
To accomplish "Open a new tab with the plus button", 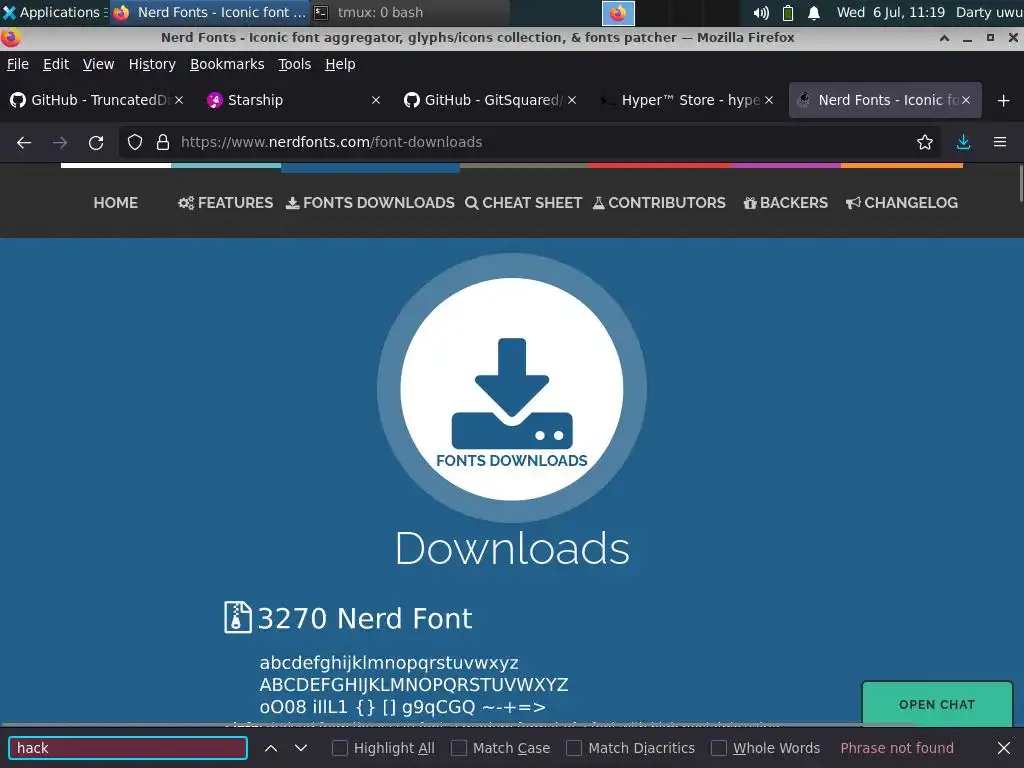I will (x=1004, y=101).
